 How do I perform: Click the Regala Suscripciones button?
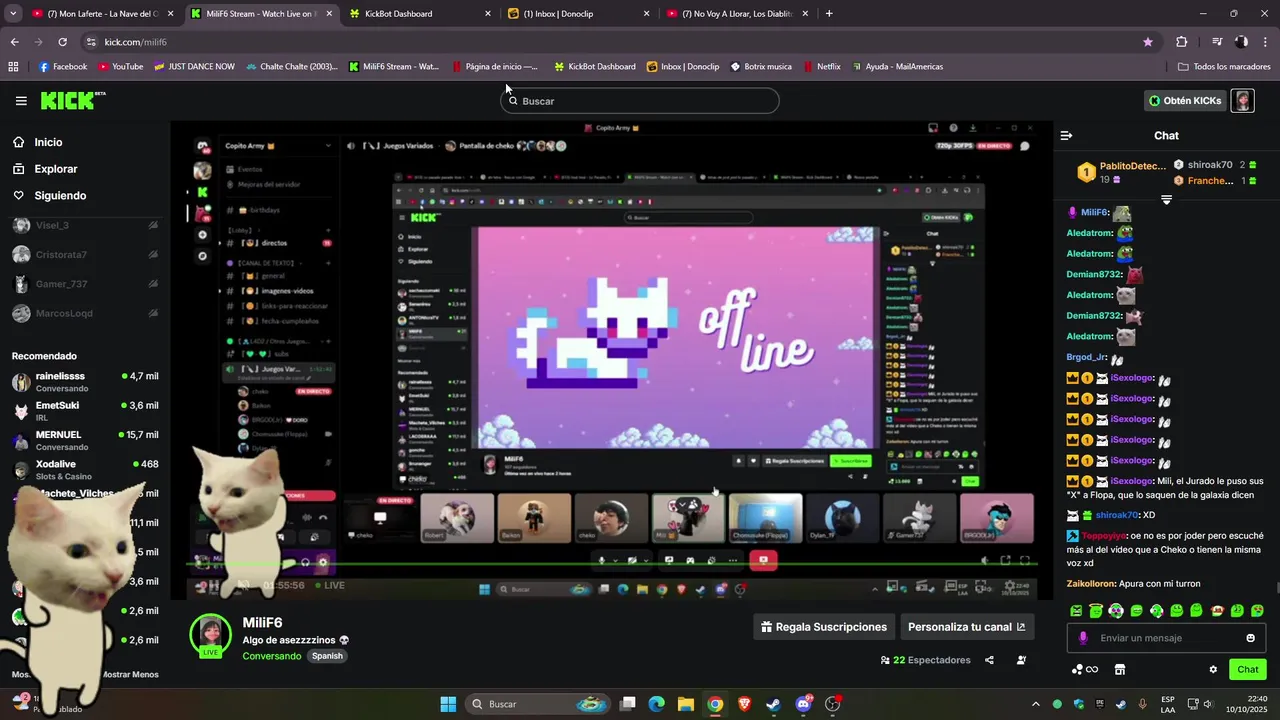pyautogui.click(x=824, y=627)
